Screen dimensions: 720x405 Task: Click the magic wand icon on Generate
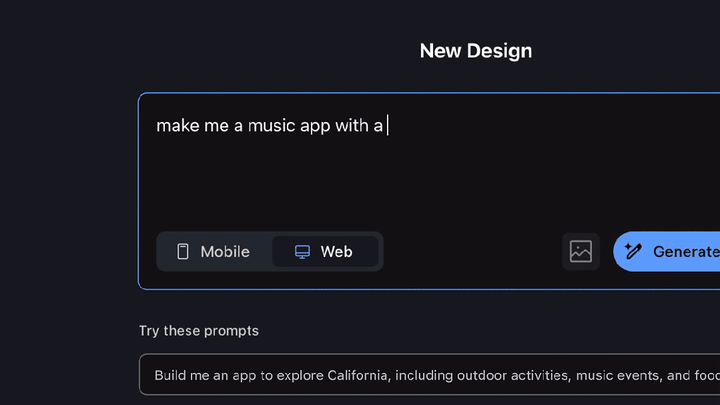tap(633, 251)
